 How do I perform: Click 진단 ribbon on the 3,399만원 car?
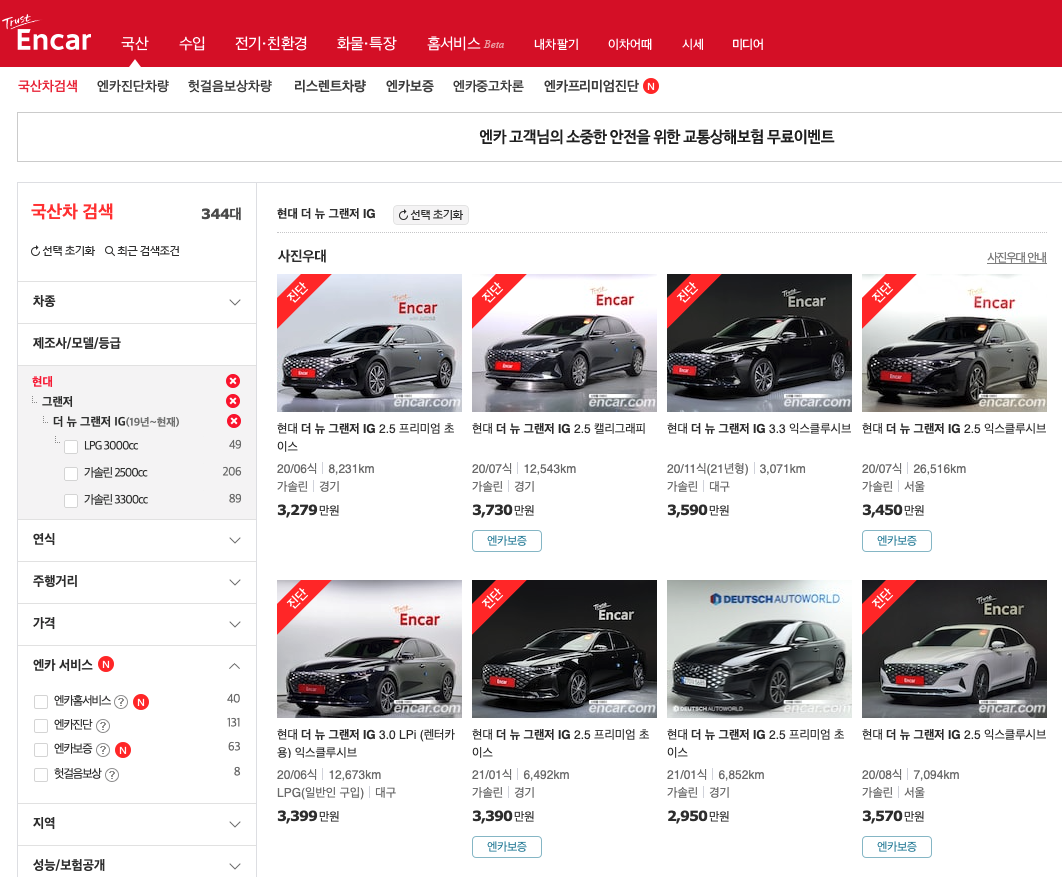click(298, 599)
